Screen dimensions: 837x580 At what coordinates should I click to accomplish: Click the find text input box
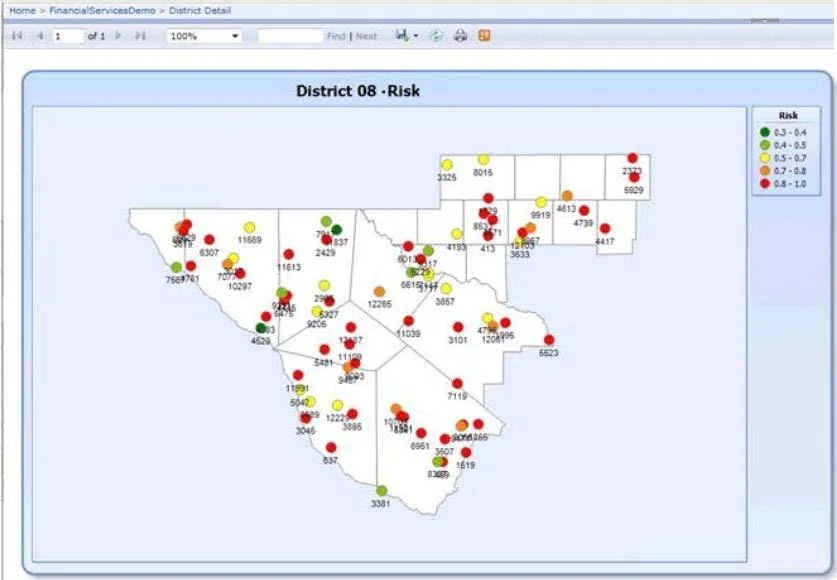tap(291, 36)
